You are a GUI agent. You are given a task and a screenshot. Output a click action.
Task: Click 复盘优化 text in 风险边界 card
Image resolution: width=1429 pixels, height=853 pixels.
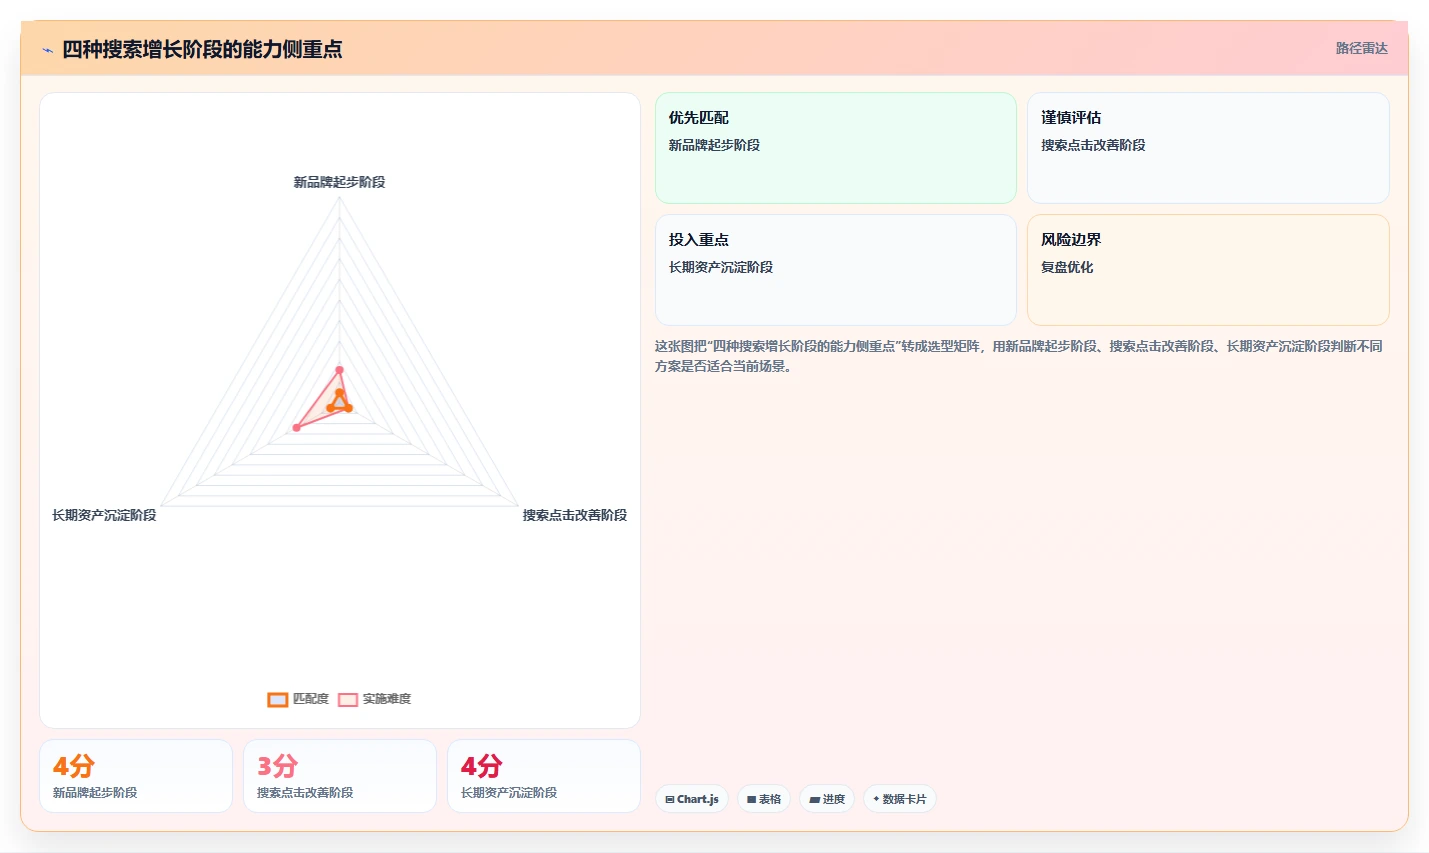point(1067,267)
